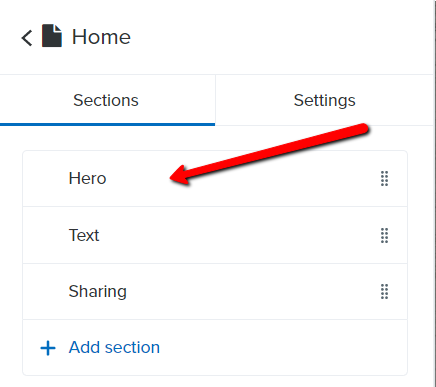Switch to the Sections tab
Image resolution: width=436 pixels, height=387 pixels.
[107, 100]
